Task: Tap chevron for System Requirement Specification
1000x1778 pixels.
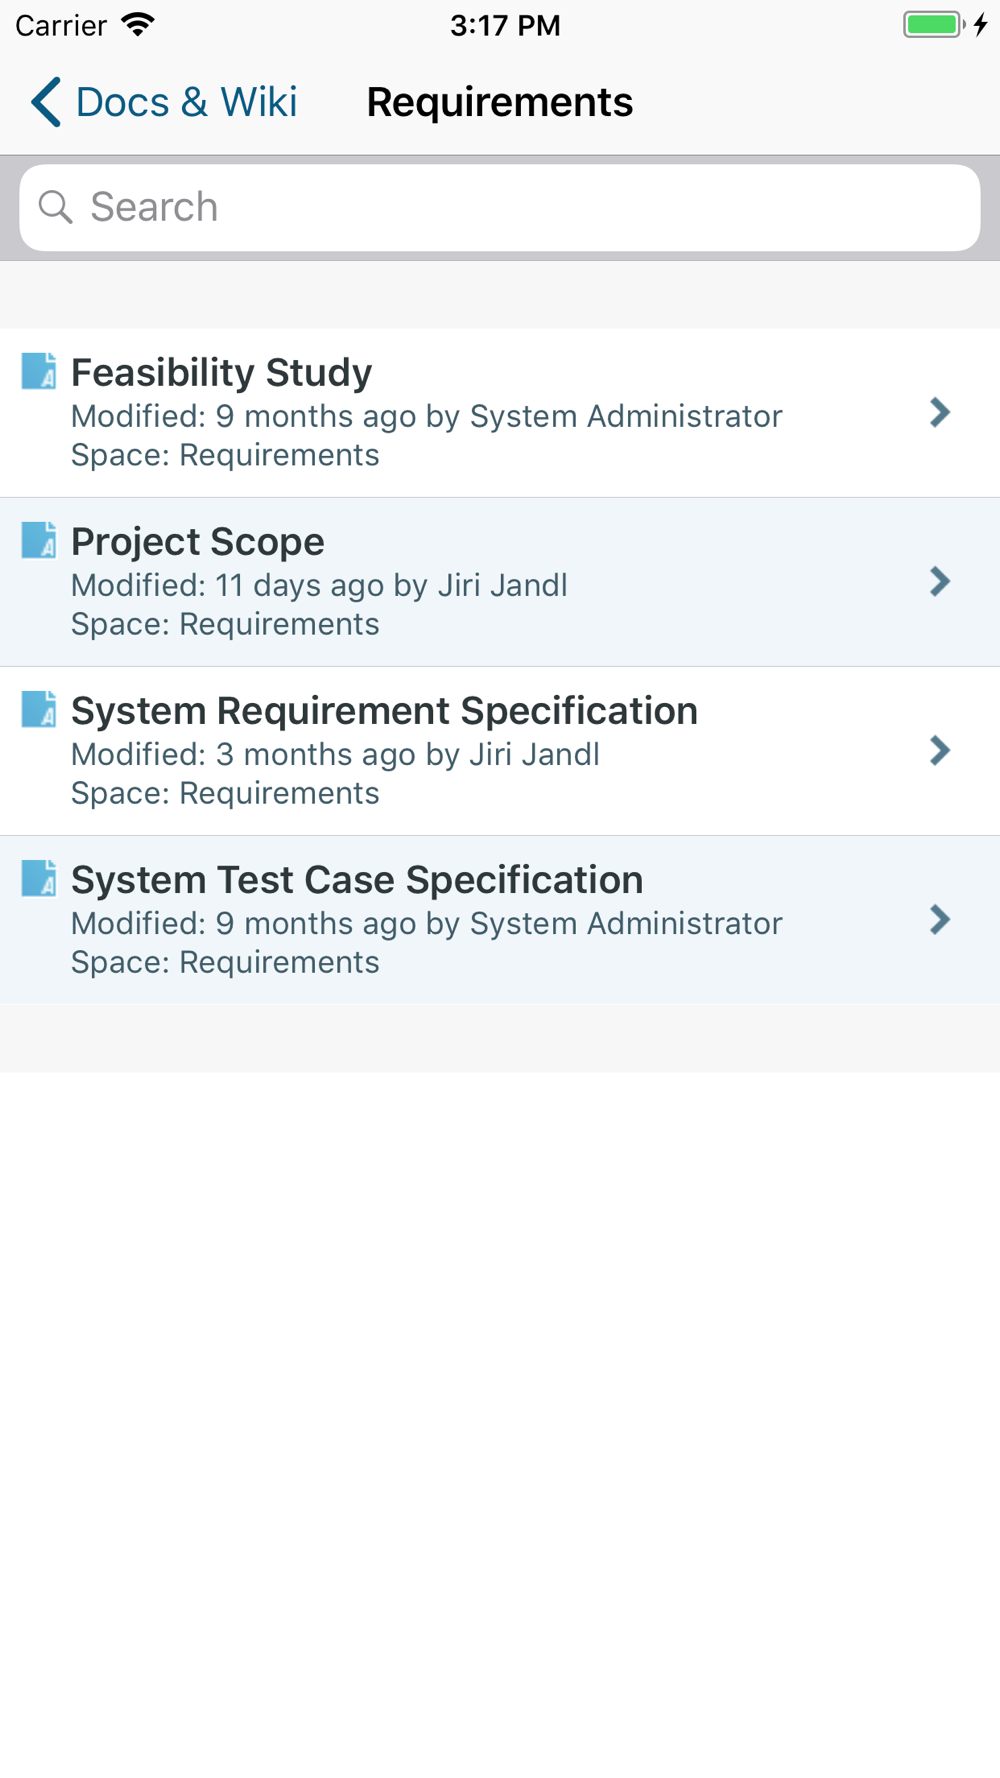Action: (x=939, y=750)
